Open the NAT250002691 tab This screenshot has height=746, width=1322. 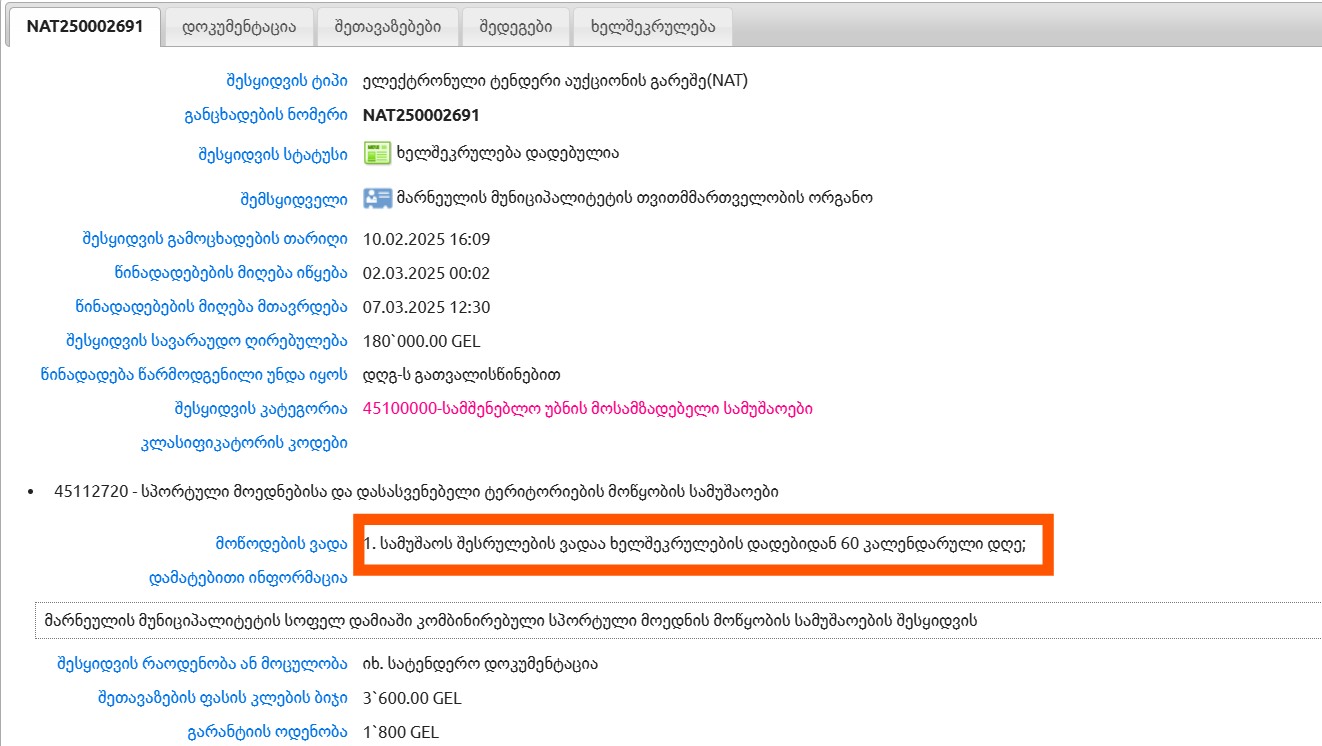click(85, 27)
